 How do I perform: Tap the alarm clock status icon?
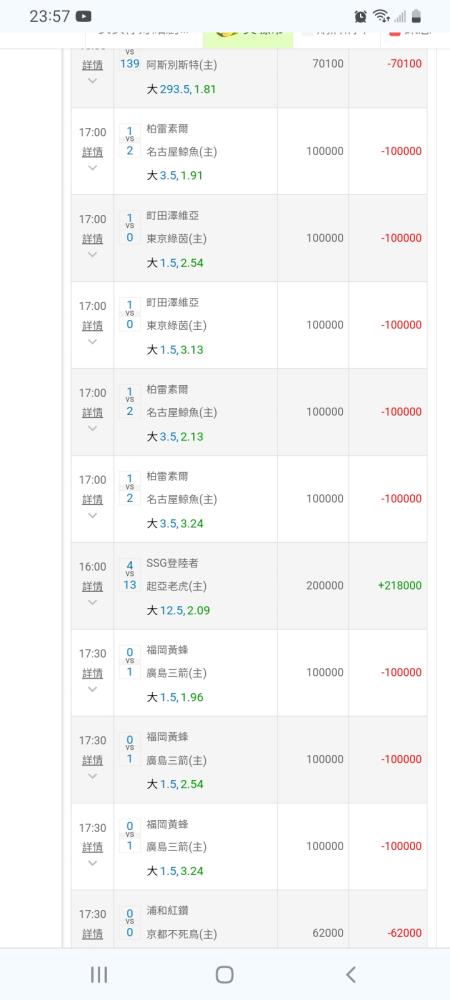(360, 17)
